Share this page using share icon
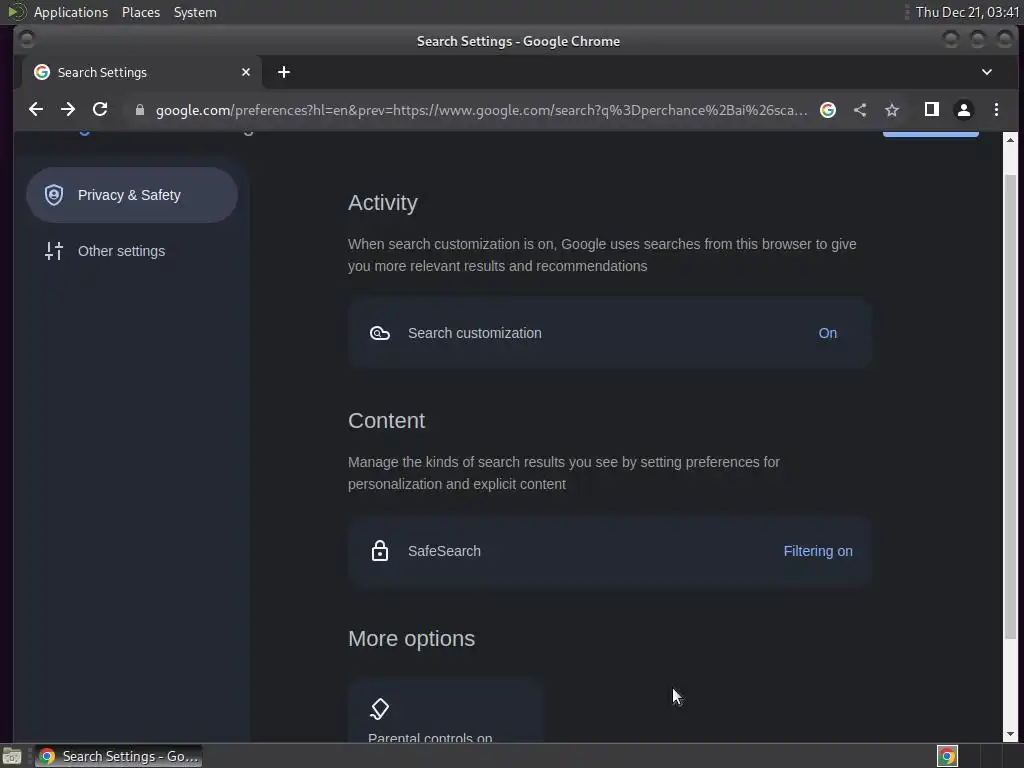Viewport: 1024px width, 768px height. 860,110
